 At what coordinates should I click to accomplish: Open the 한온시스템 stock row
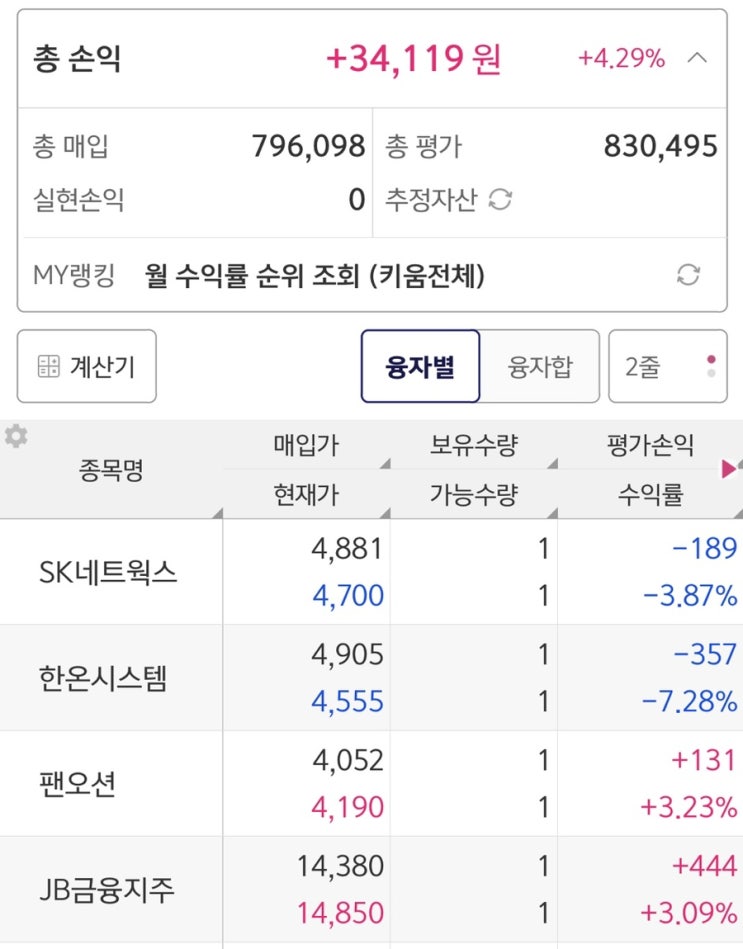[111, 678]
